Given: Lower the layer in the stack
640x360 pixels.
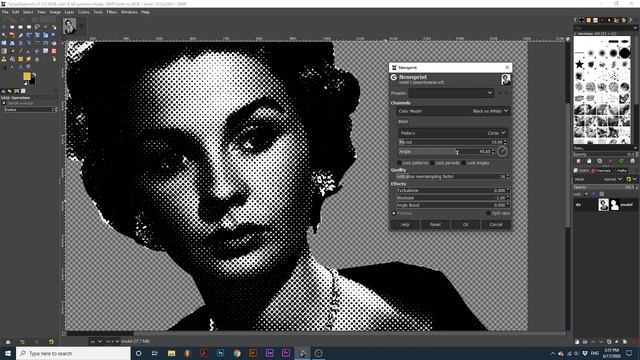Looking at the screenshot, I should point(601,342).
